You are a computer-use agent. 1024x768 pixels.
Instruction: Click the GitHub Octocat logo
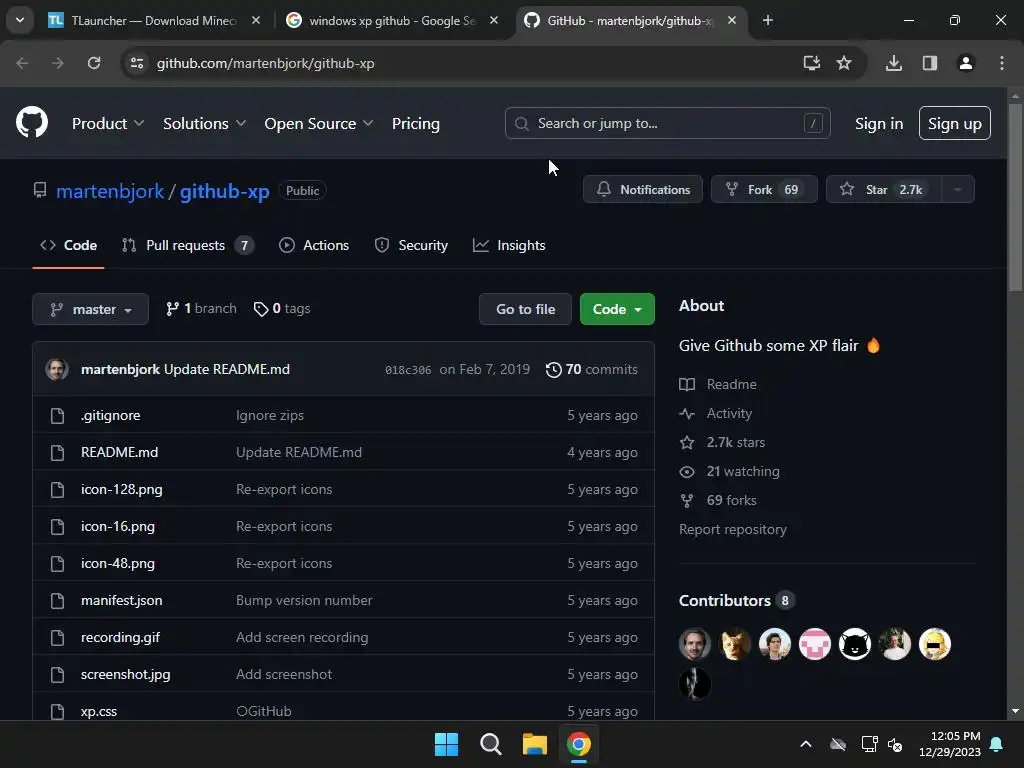click(x=32, y=122)
